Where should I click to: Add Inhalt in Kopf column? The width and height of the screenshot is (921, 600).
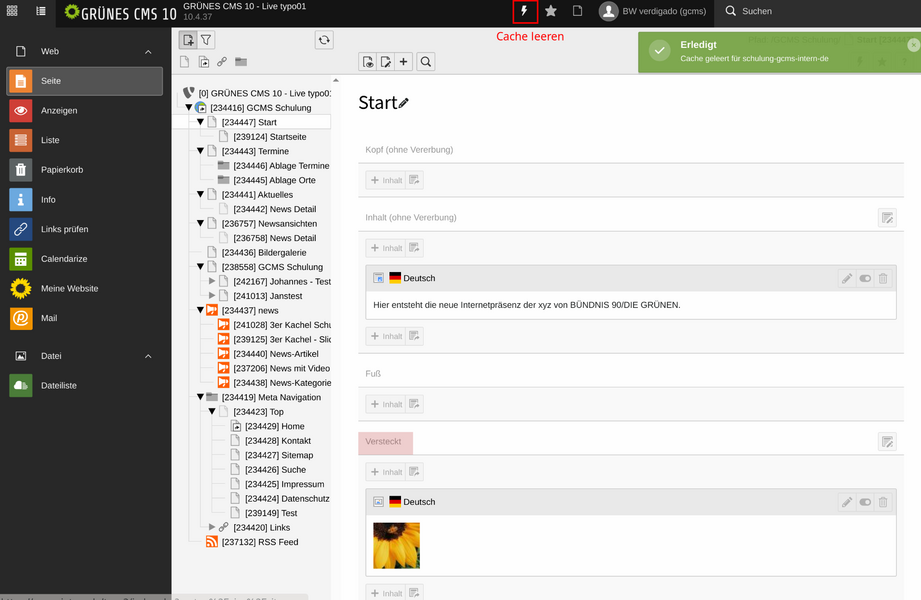[386, 180]
